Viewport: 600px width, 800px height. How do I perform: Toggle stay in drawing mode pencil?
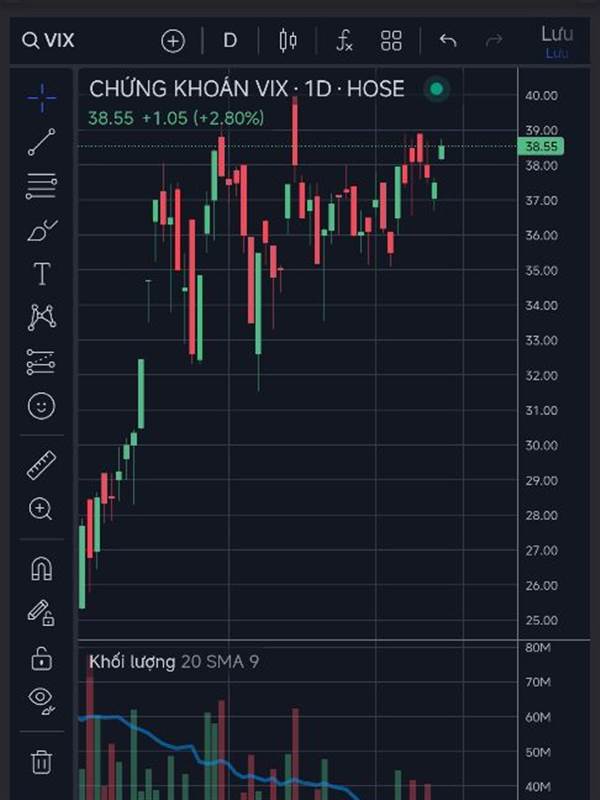tap(41, 613)
